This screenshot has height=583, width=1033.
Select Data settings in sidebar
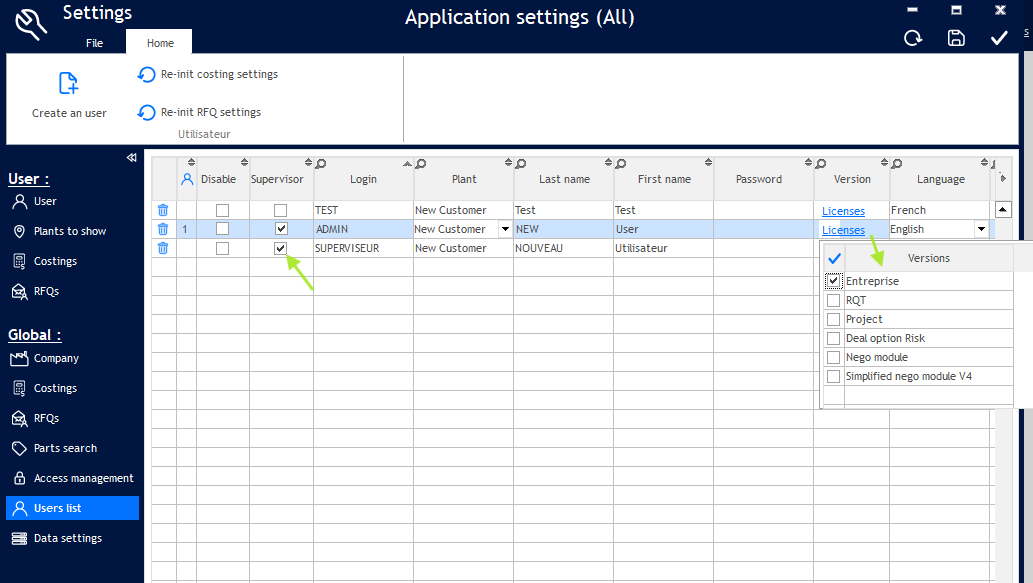coord(67,538)
